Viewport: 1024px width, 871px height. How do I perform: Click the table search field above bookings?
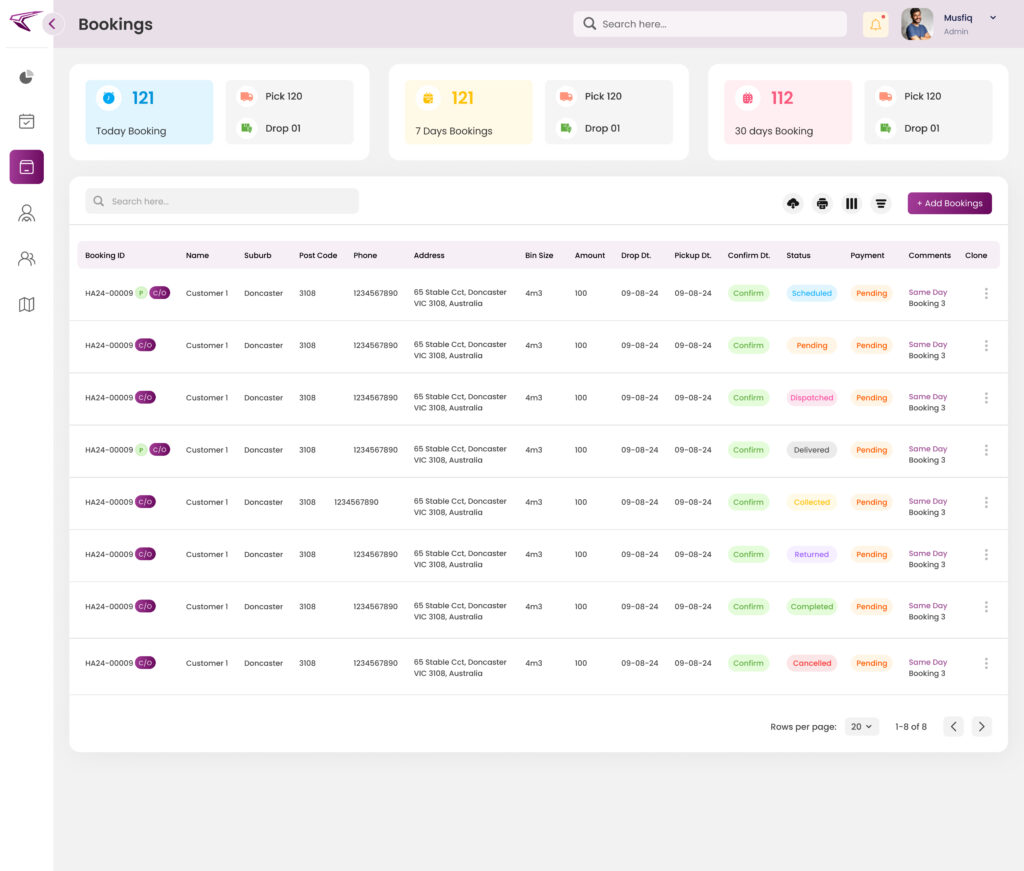coord(222,201)
